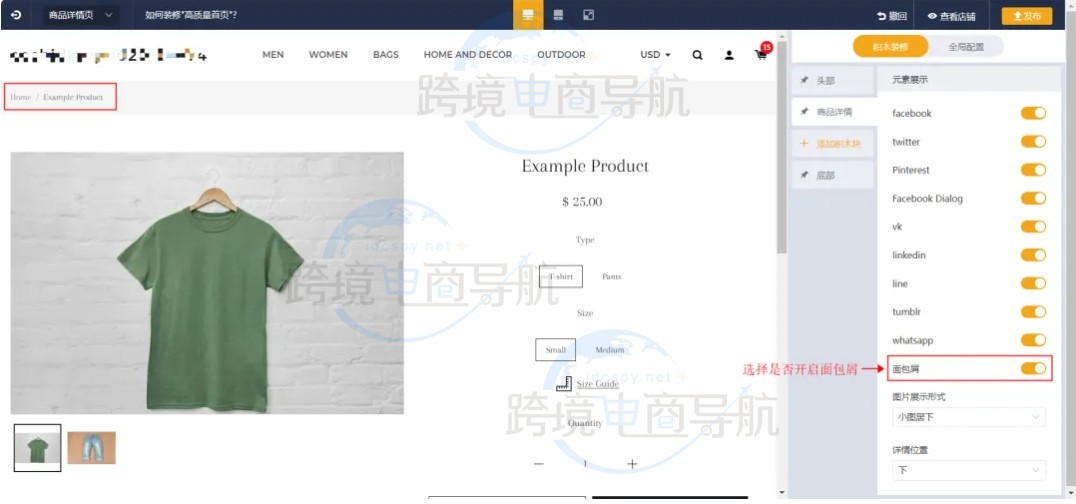Open the WOMEN navigation menu item
The image size is (1076, 504).
coord(328,55)
